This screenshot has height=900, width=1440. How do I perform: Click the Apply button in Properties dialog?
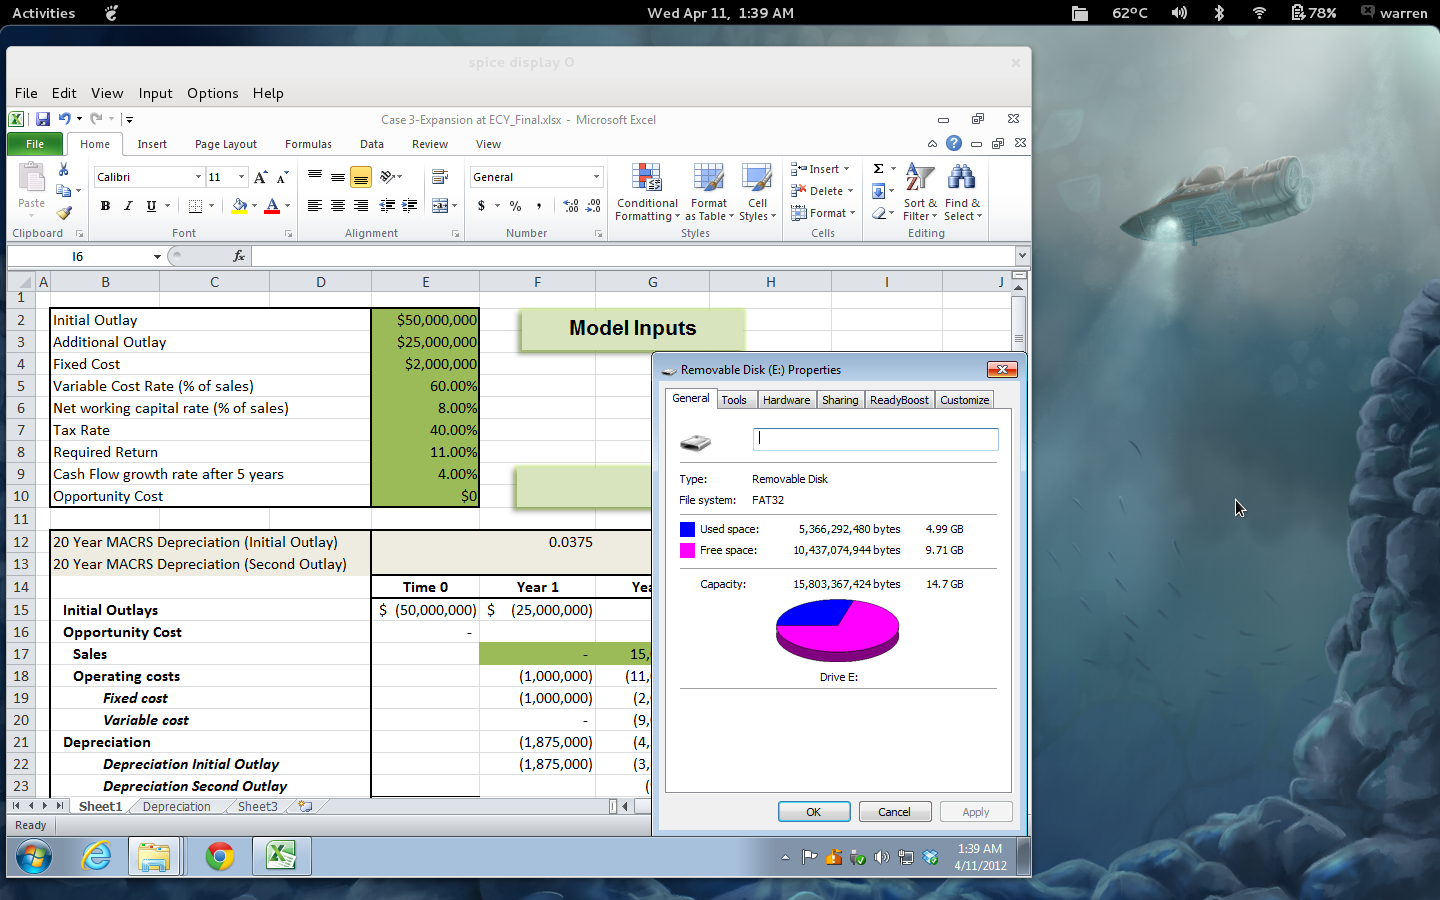975,811
